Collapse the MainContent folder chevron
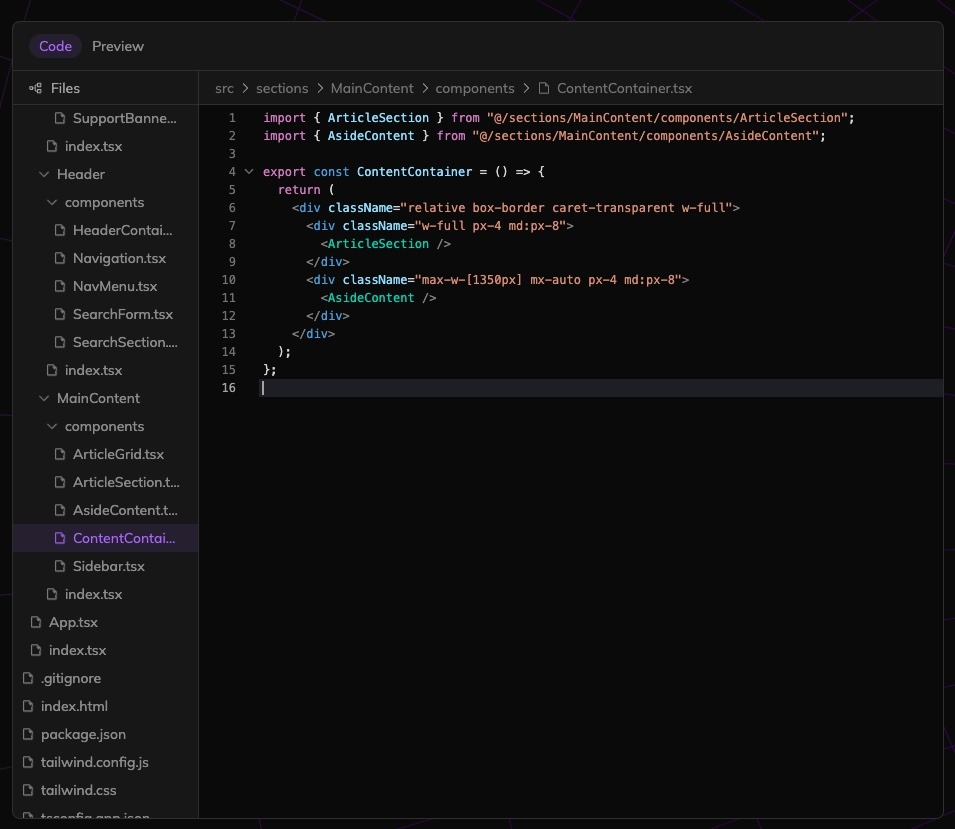 (x=44, y=398)
